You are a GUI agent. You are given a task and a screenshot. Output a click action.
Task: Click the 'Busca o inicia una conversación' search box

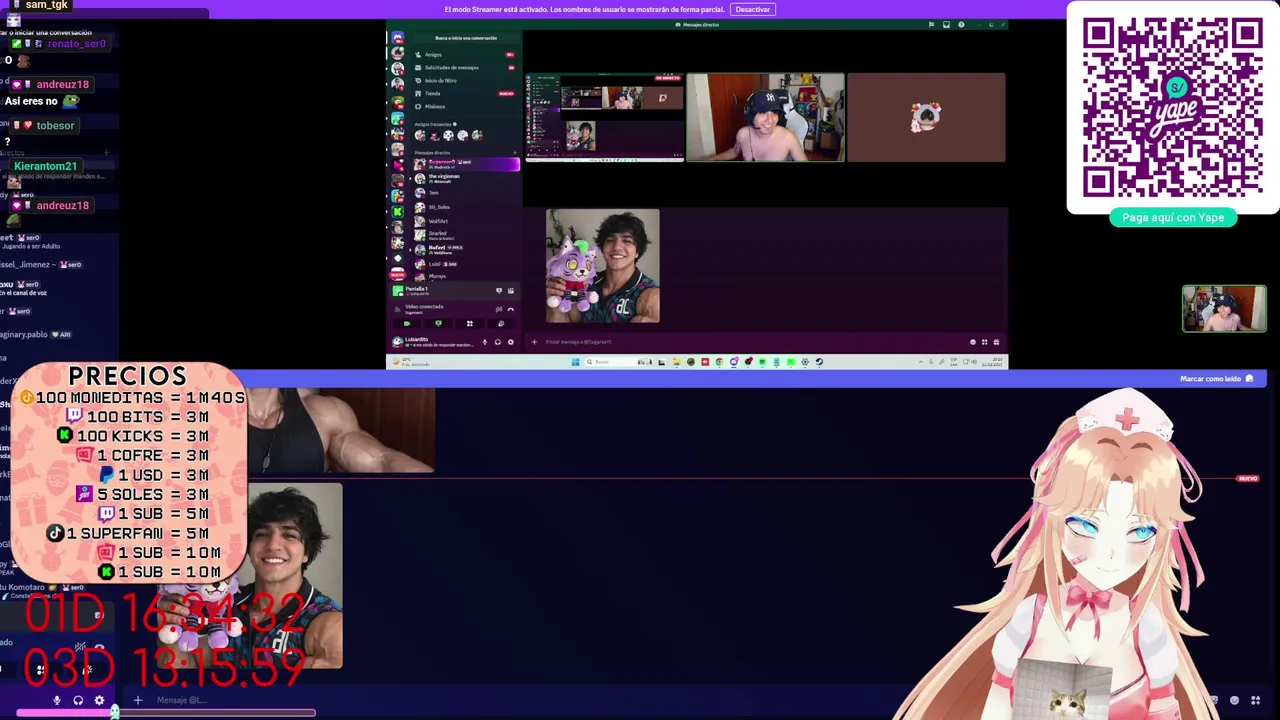(x=465, y=38)
